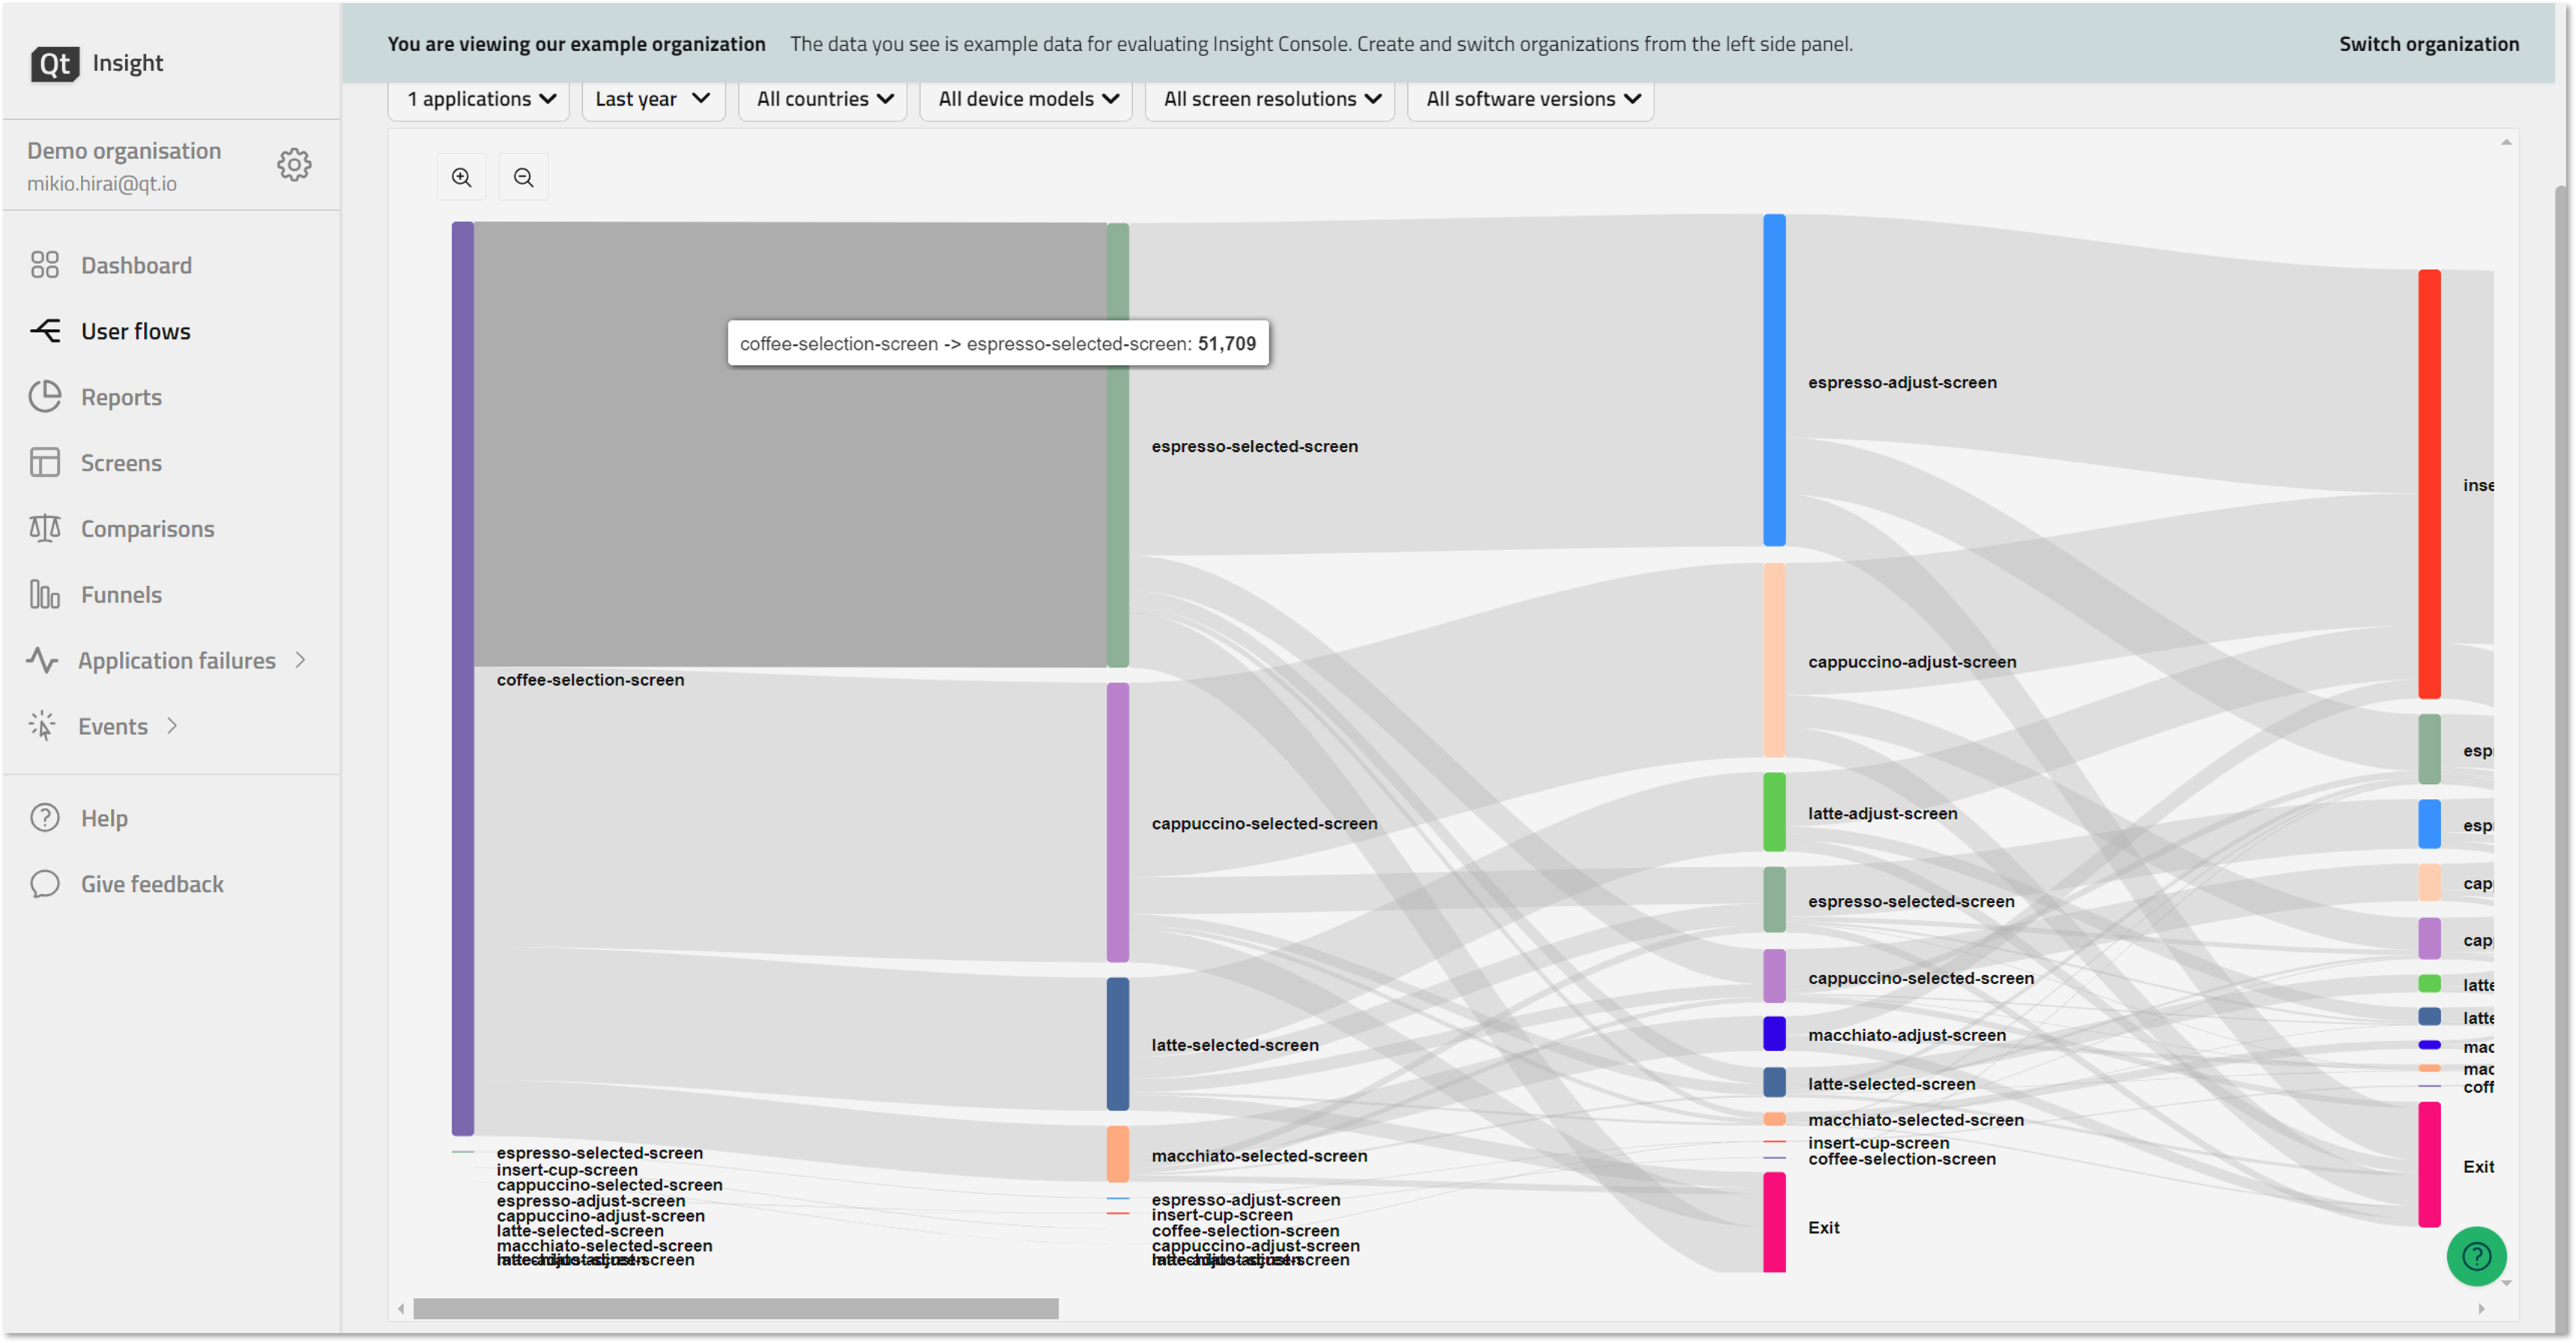Open organisation settings gear icon
This screenshot has height=1343, width=2576.
(x=294, y=164)
